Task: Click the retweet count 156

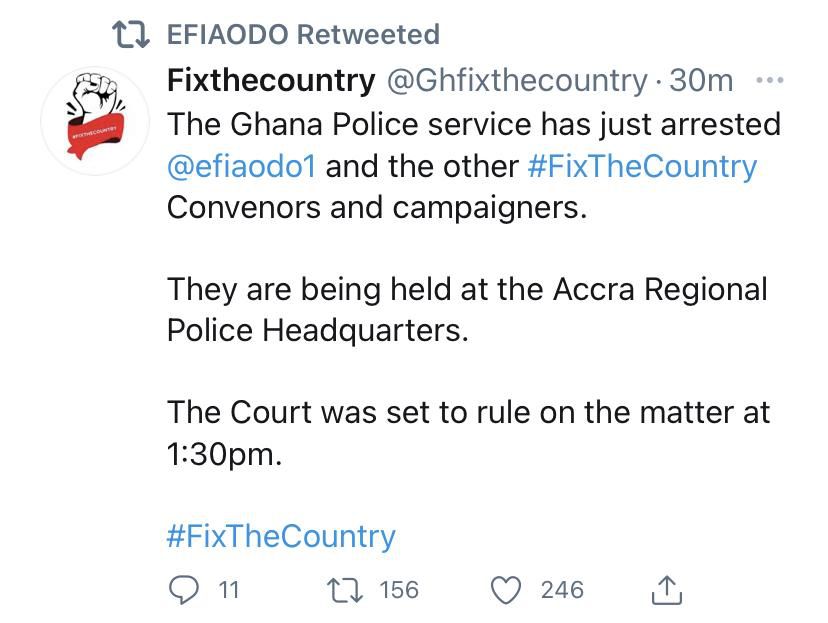Action: click(399, 590)
